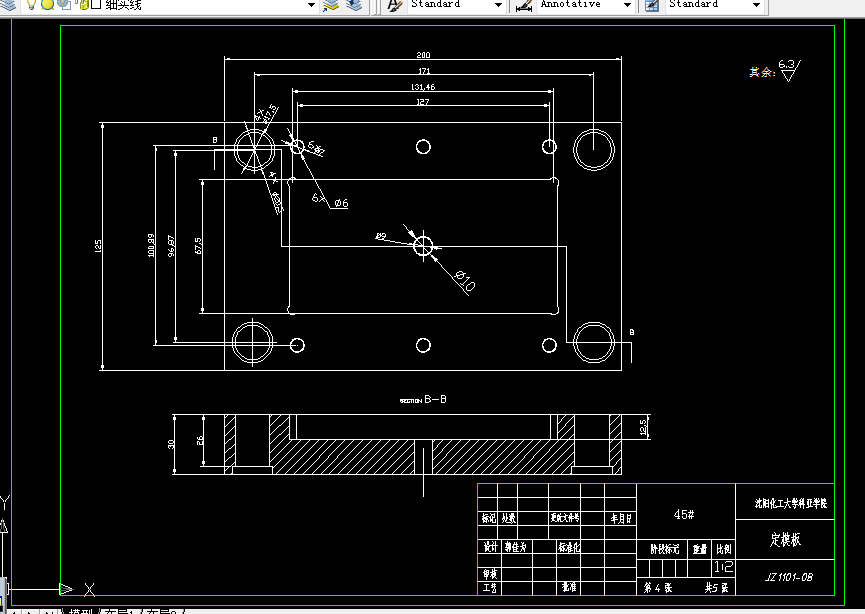865x614 pixels.
Task: Toggle the layer freeze sun icon
Action: [47, 4]
